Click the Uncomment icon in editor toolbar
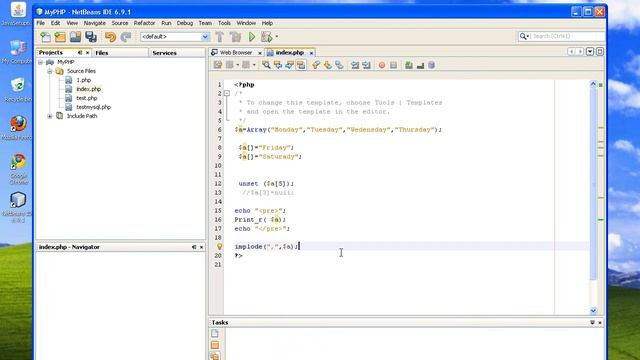The width and height of the screenshot is (640, 360). click(420, 65)
